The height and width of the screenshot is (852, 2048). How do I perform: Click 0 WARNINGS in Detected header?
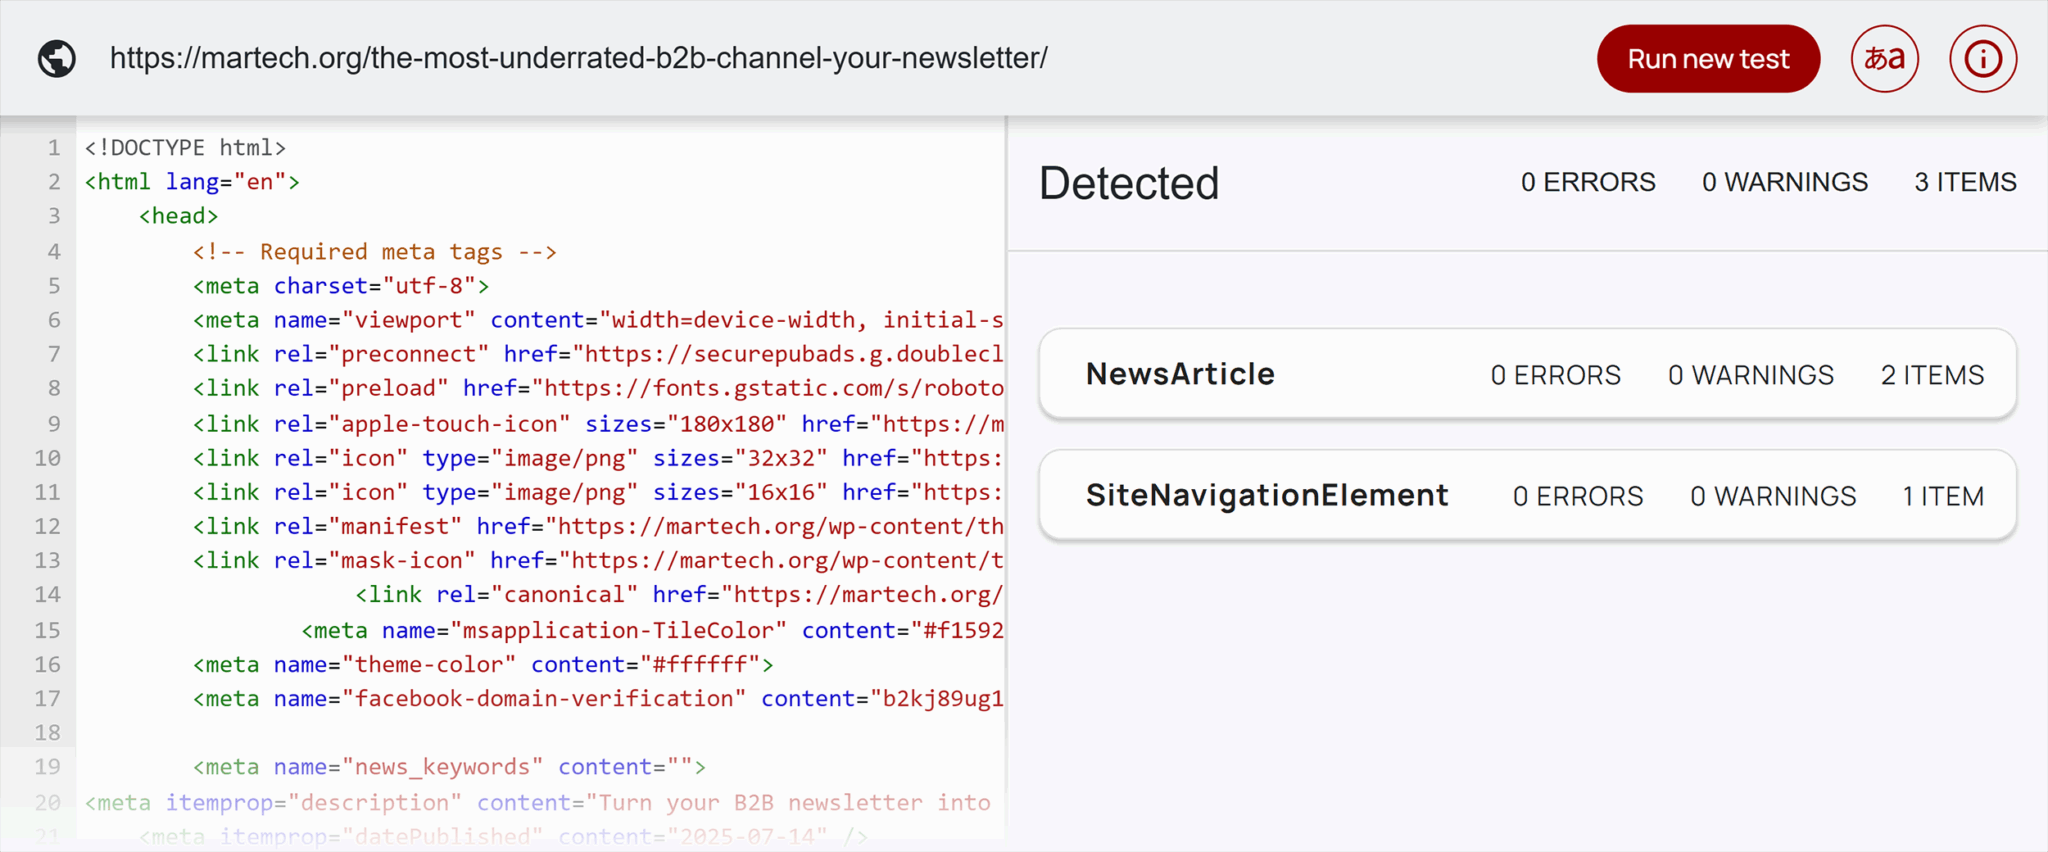tap(1785, 182)
